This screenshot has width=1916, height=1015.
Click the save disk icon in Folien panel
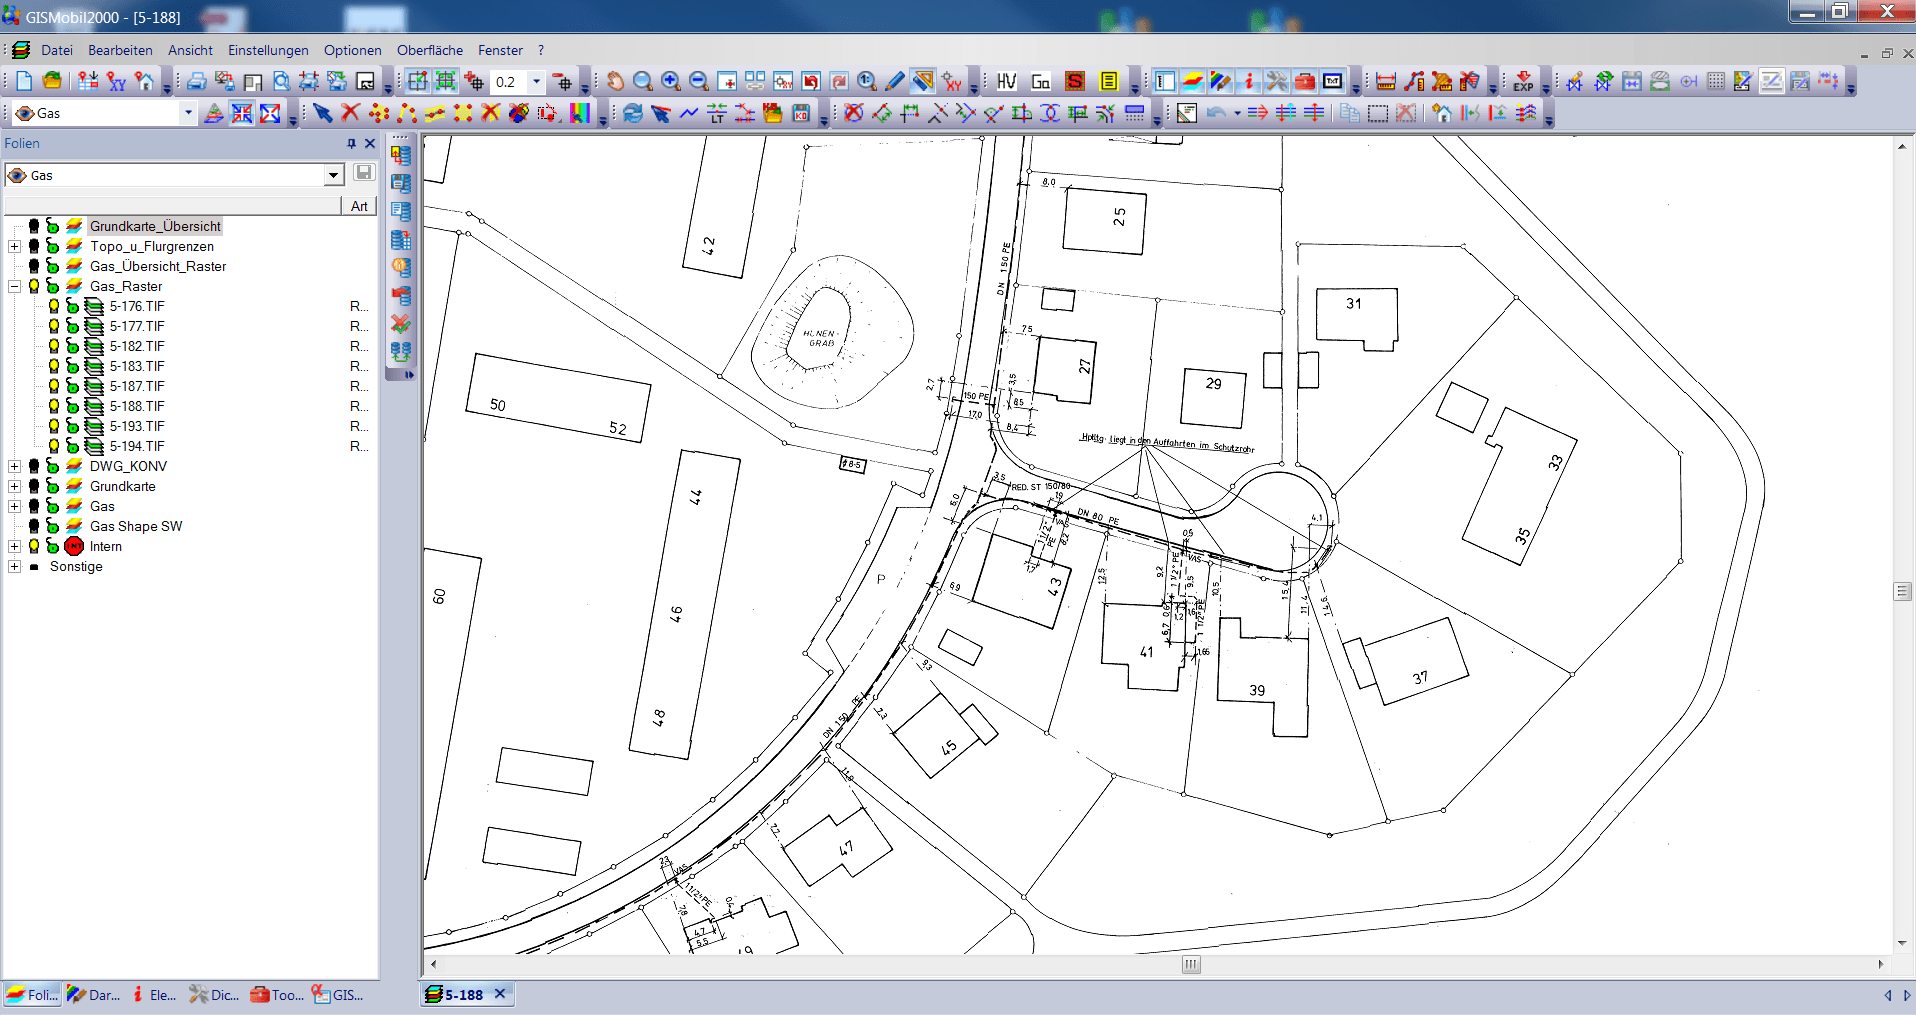coord(364,173)
